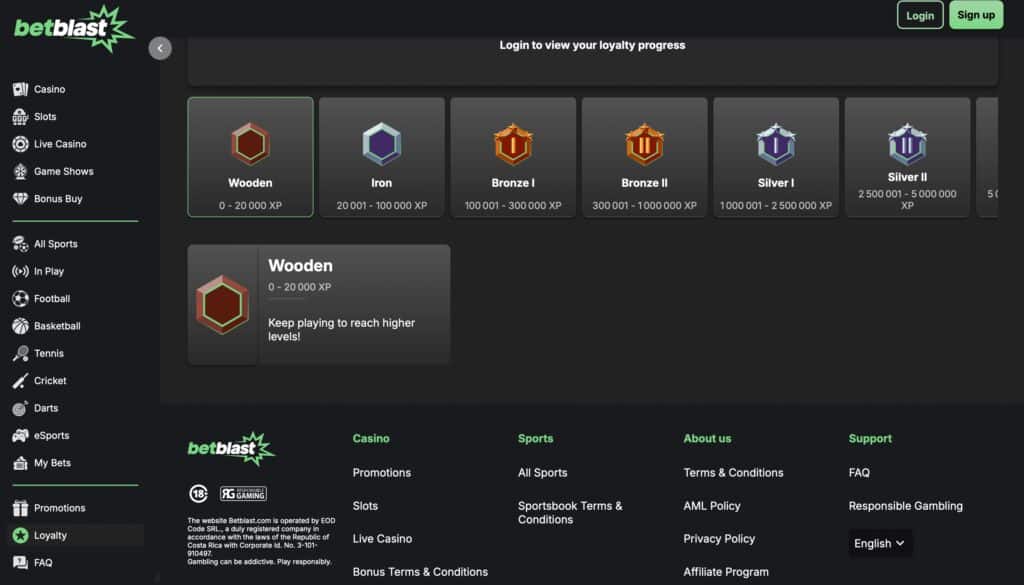Open the footer Live Casino link
The height and width of the screenshot is (585, 1024).
coord(382,539)
